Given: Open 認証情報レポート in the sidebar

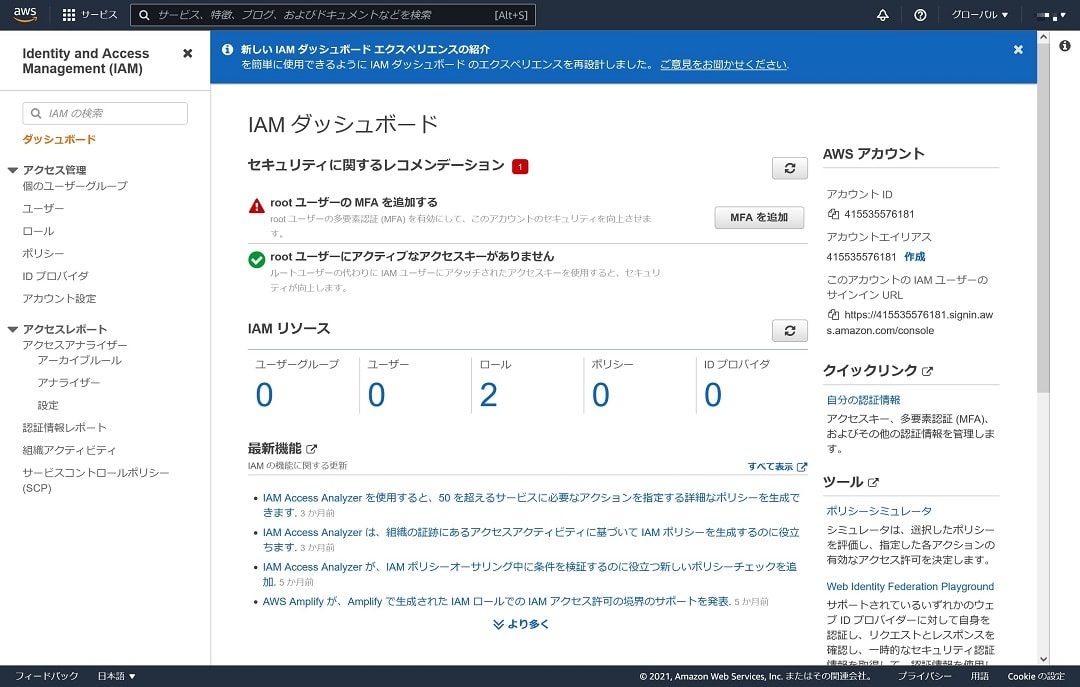Looking at the screenshot, I should (64, 427).
